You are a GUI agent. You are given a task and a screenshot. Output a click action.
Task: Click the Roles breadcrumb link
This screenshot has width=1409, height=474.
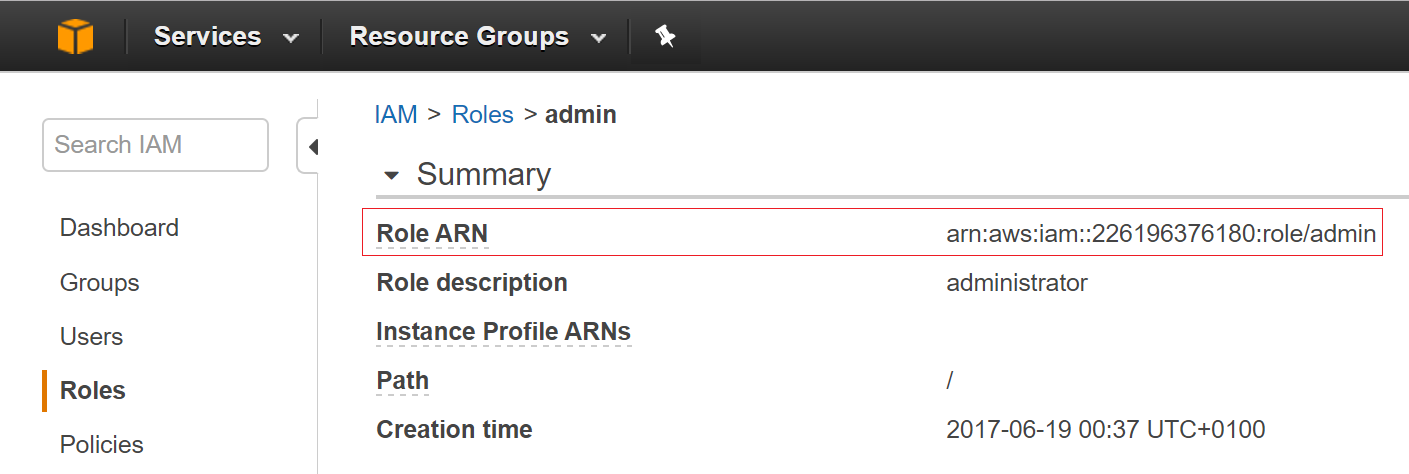[482, 115]
